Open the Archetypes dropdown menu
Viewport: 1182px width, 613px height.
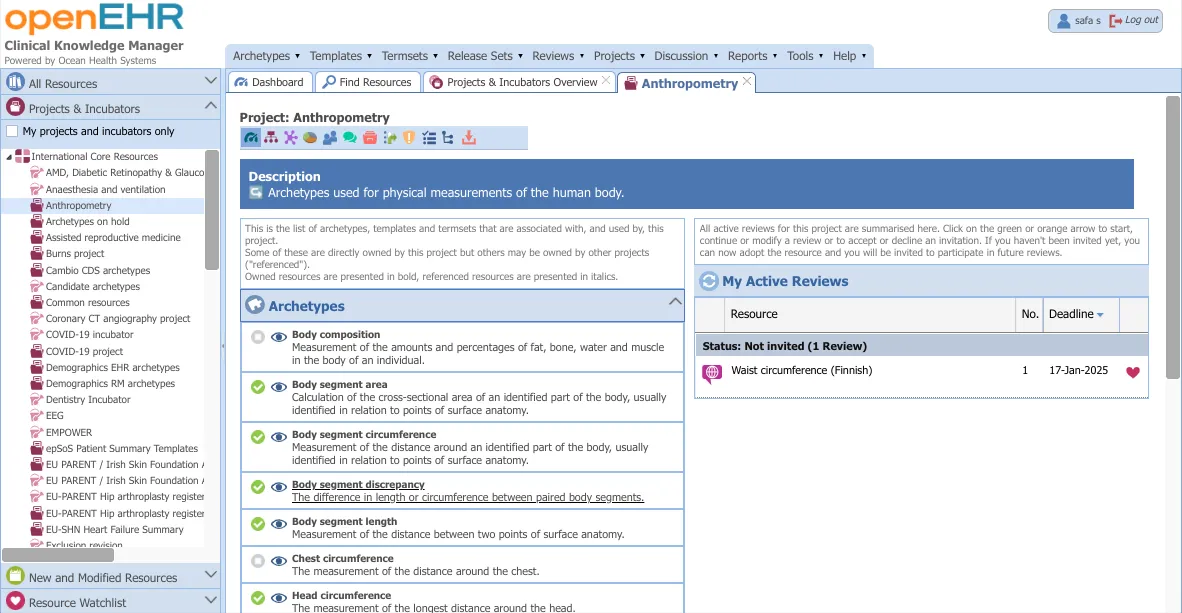point(266,56)
